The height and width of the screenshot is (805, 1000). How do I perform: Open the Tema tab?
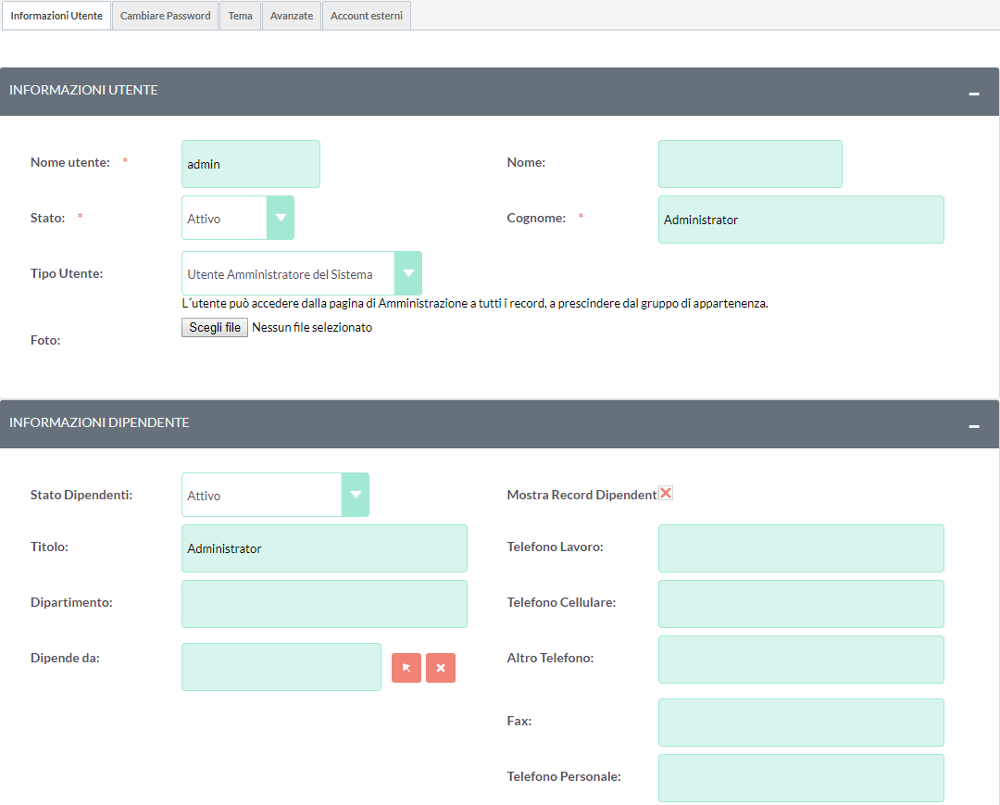pos(240,16)
